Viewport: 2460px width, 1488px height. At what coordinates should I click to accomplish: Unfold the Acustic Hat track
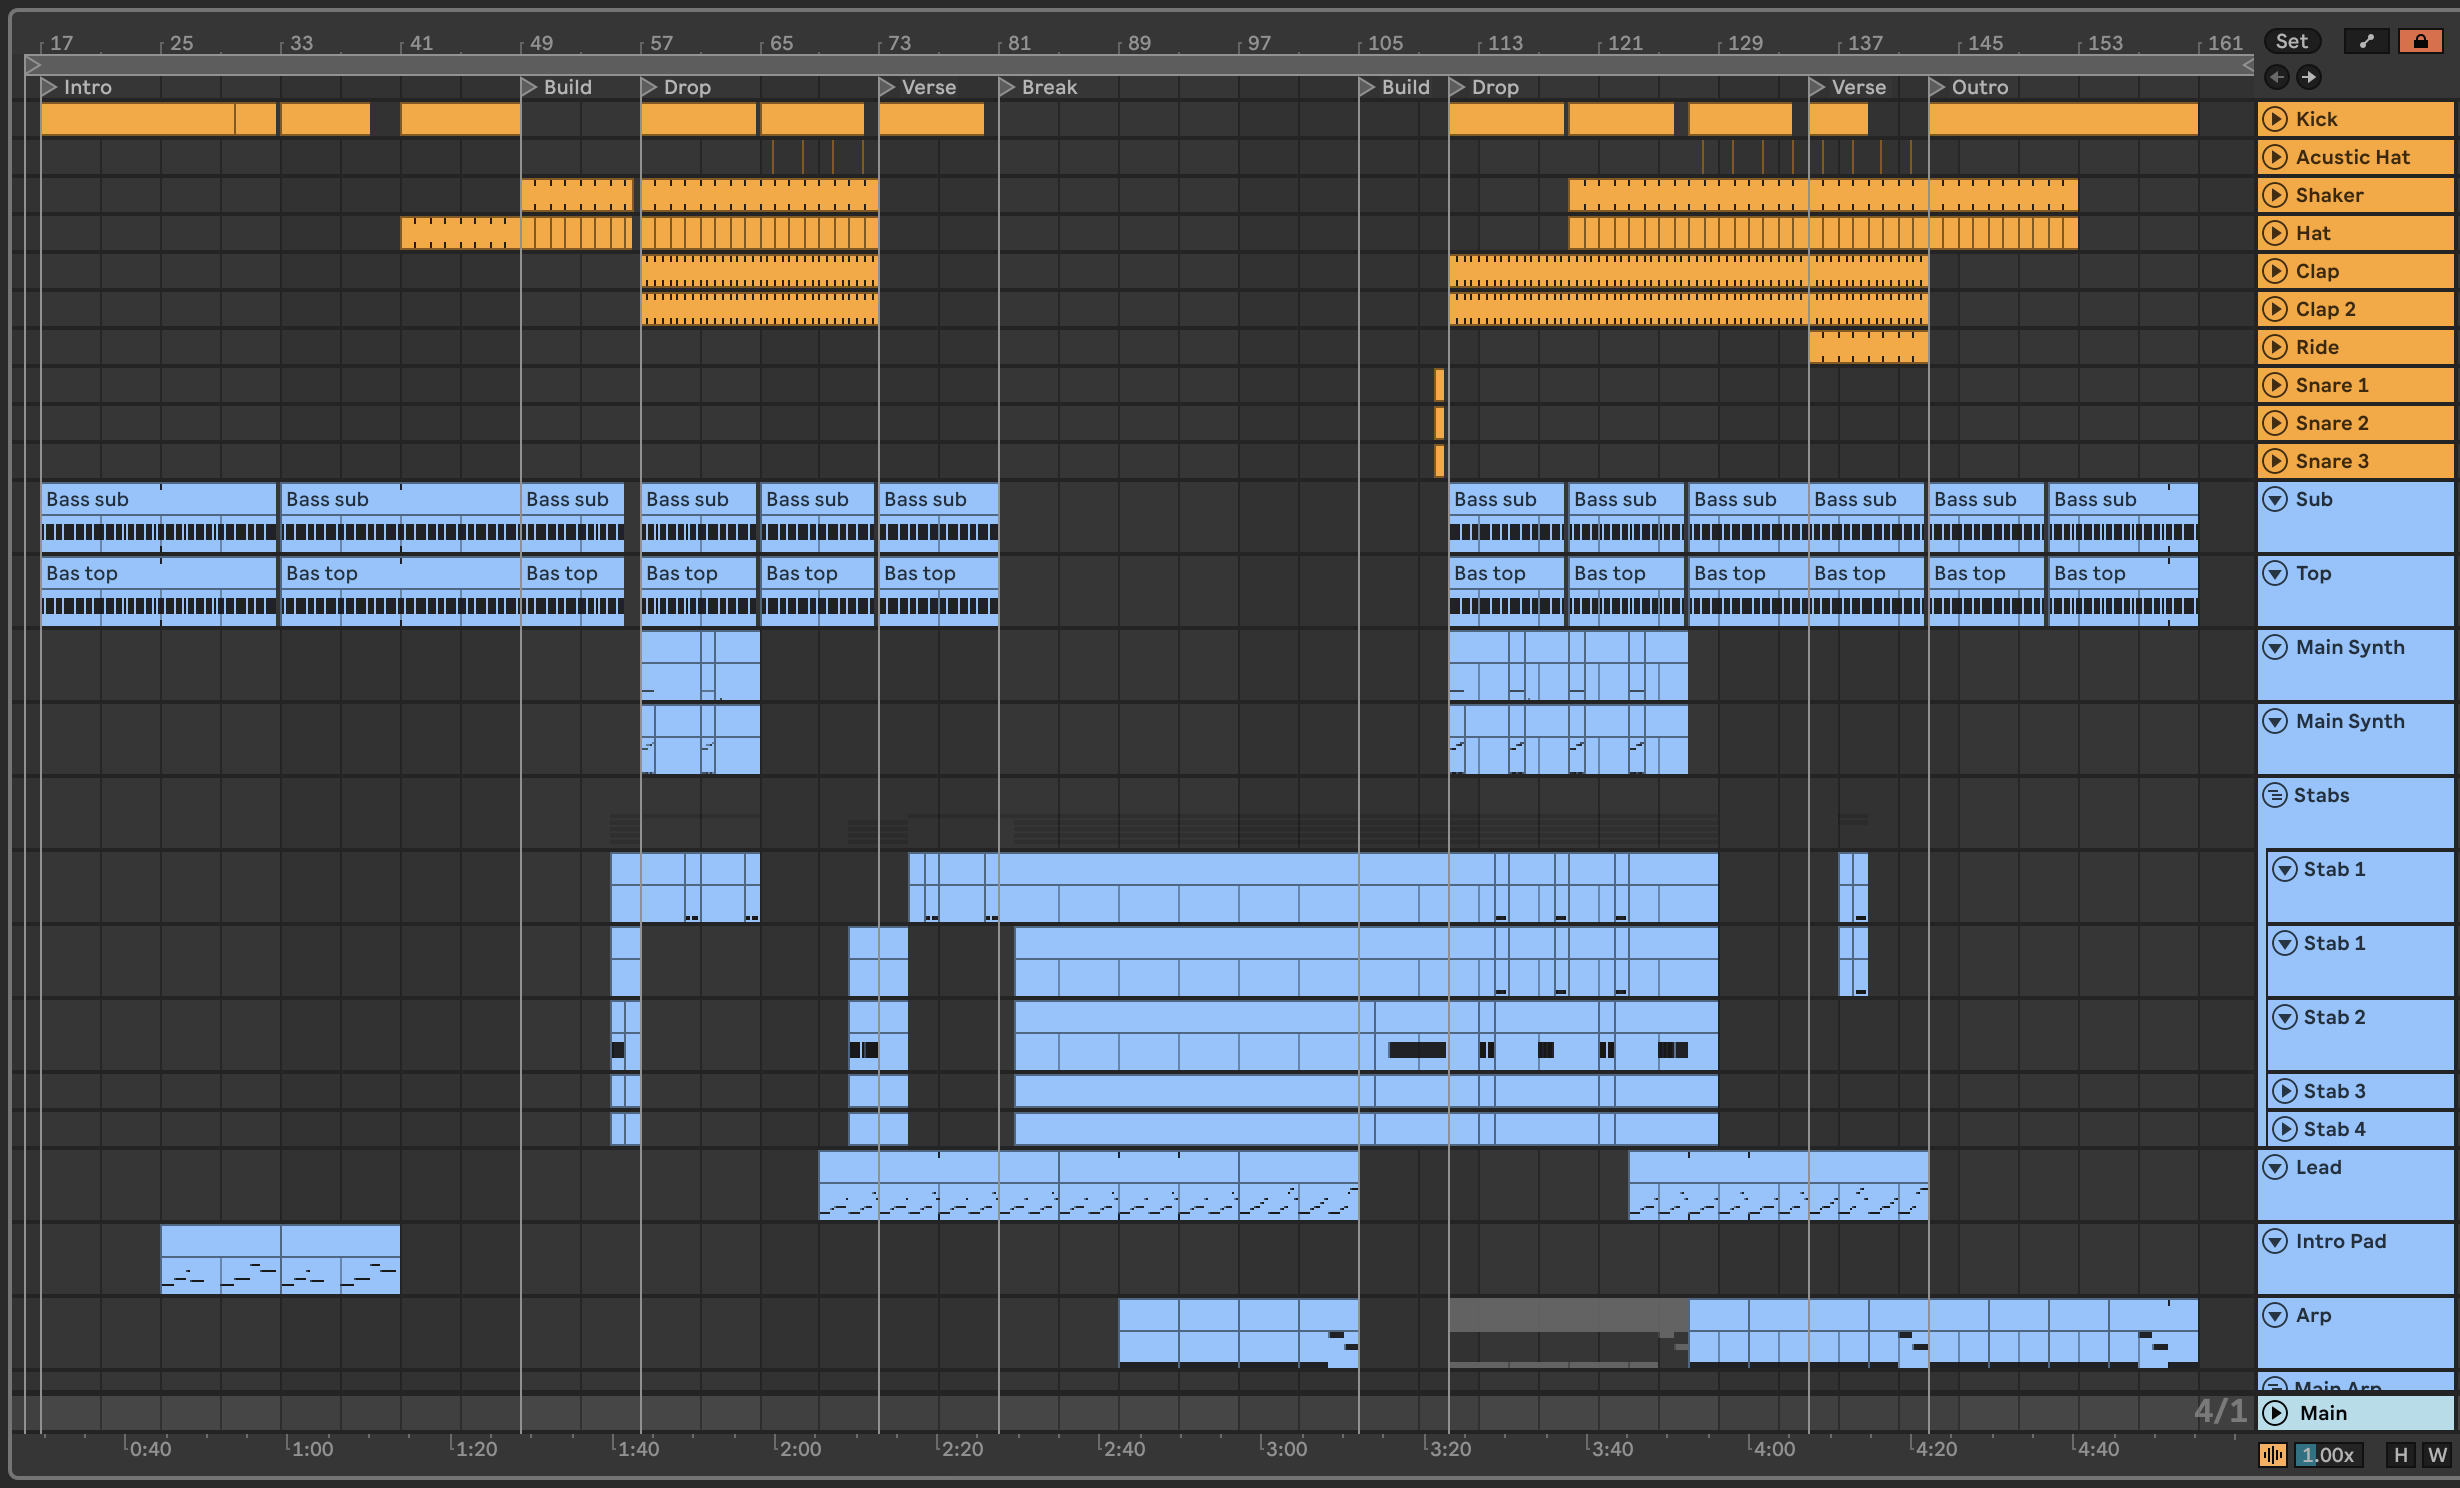(2275, 157)
